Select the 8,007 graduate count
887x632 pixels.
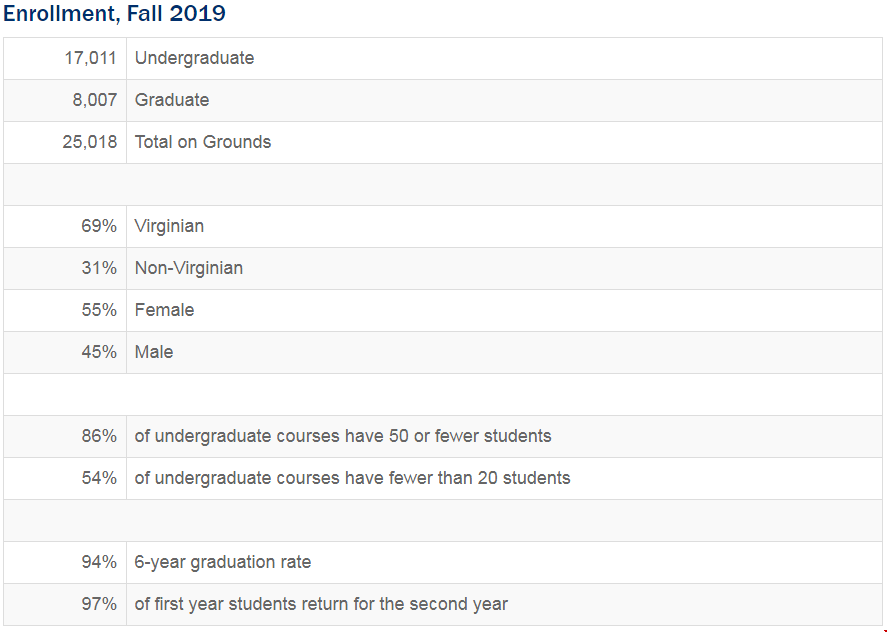94,100
